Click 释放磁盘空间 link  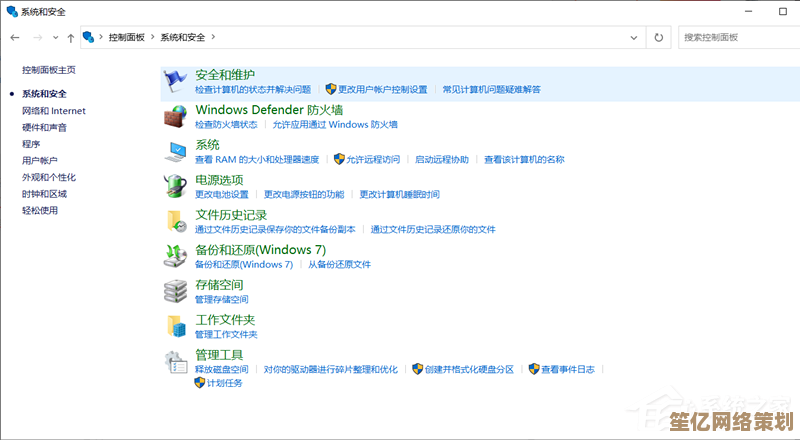coord(221,370)
